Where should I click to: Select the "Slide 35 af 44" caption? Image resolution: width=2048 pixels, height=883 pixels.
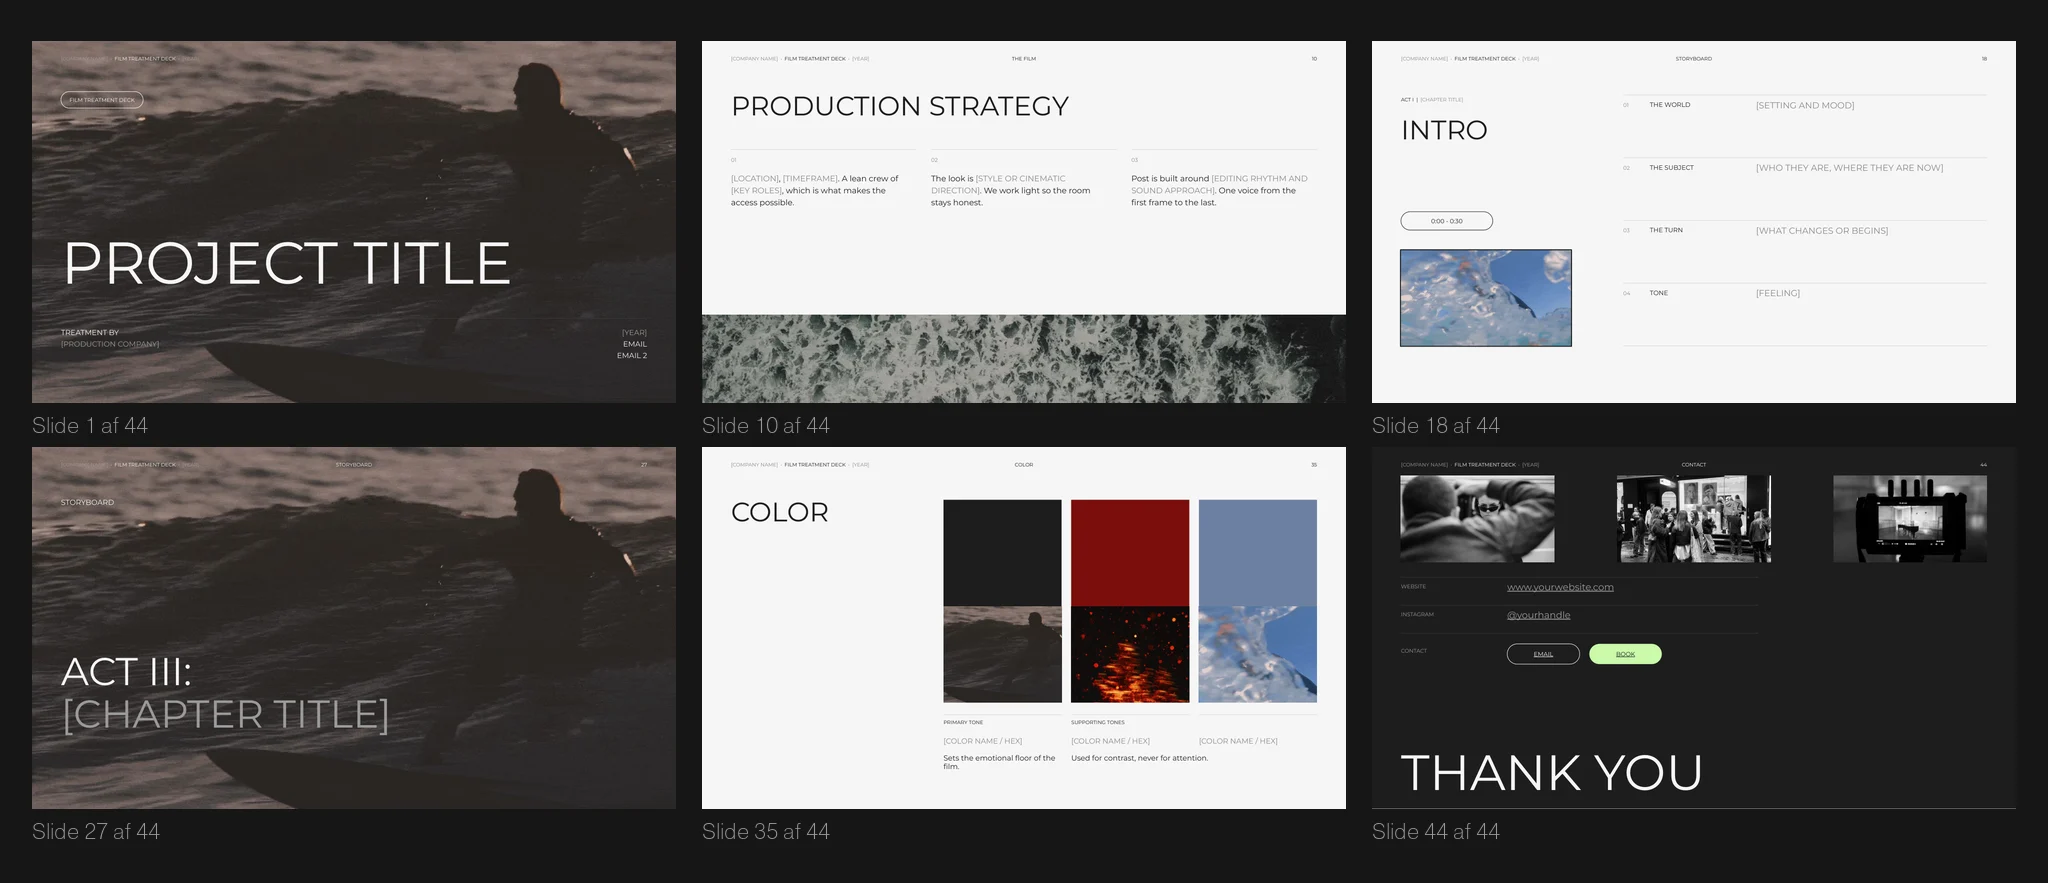point(766,832)
